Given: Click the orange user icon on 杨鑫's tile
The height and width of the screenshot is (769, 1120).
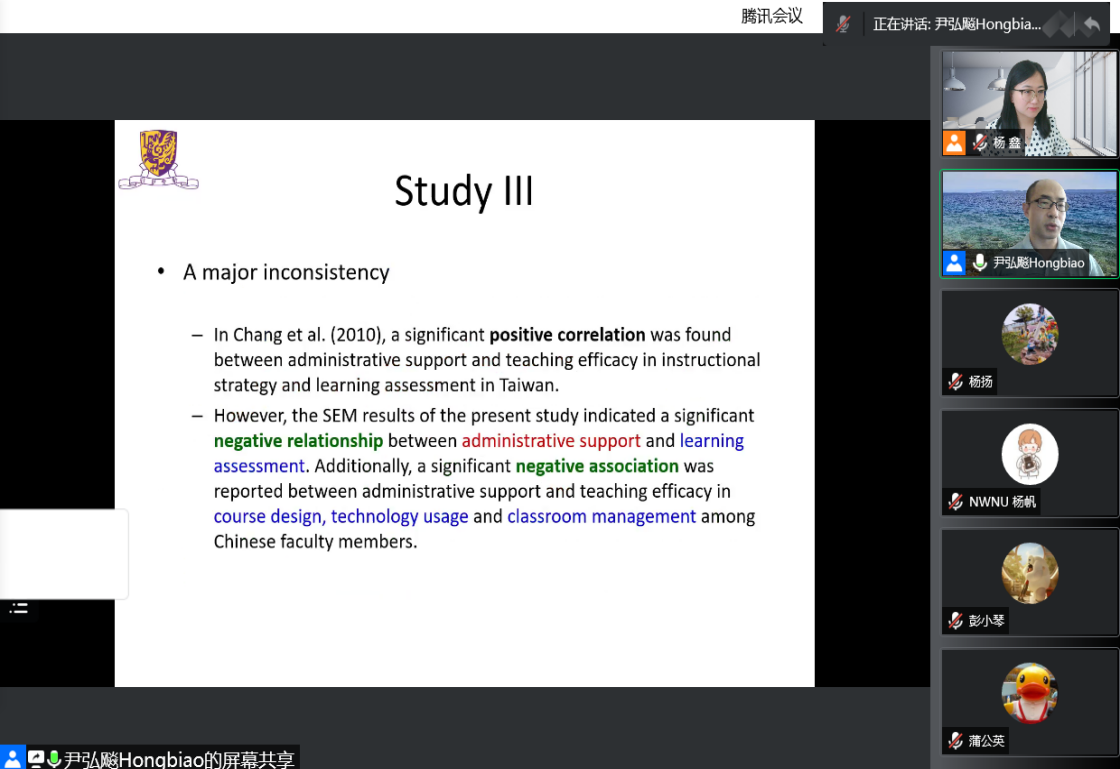Looking at the screenshot, I should (954, 143).
